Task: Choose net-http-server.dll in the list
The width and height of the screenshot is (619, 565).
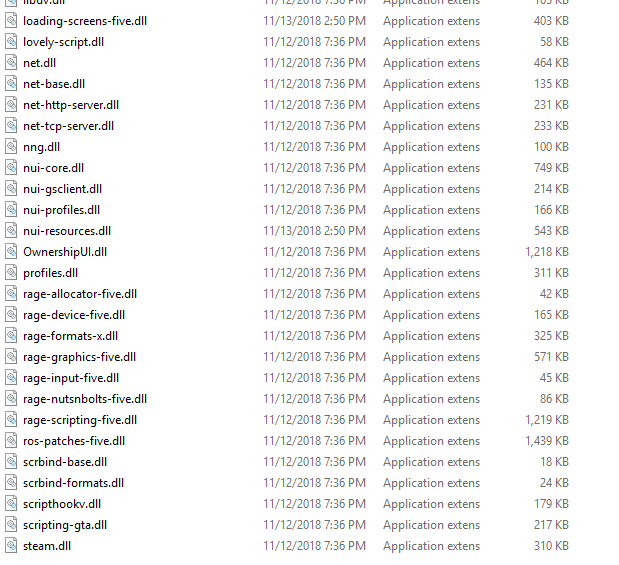Action: (x=71, y=105)
